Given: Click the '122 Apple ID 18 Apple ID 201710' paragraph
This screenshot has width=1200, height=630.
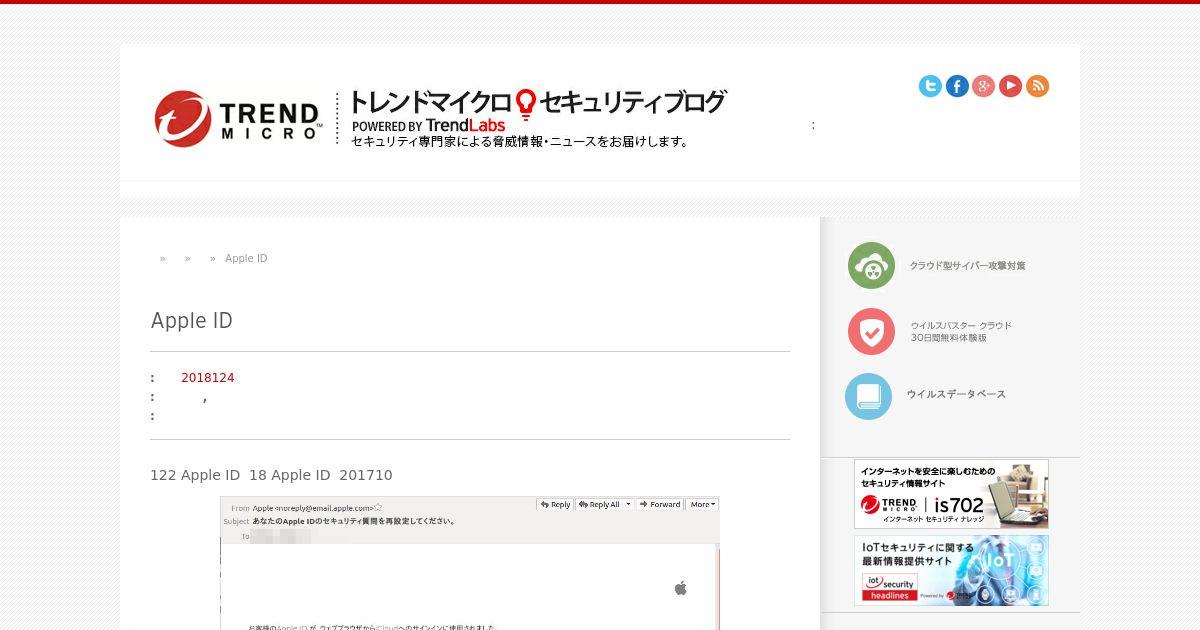Looking at the screenshot, I should (x=271, y=475).
